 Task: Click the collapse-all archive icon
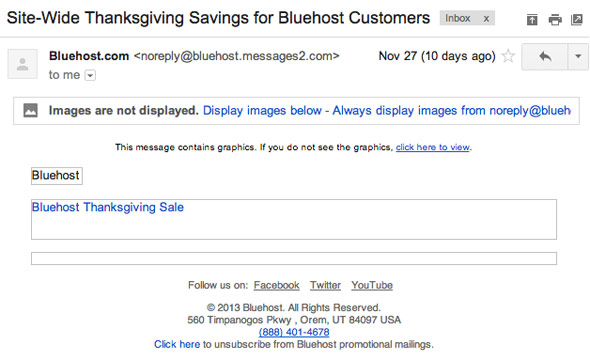point(532,19)
